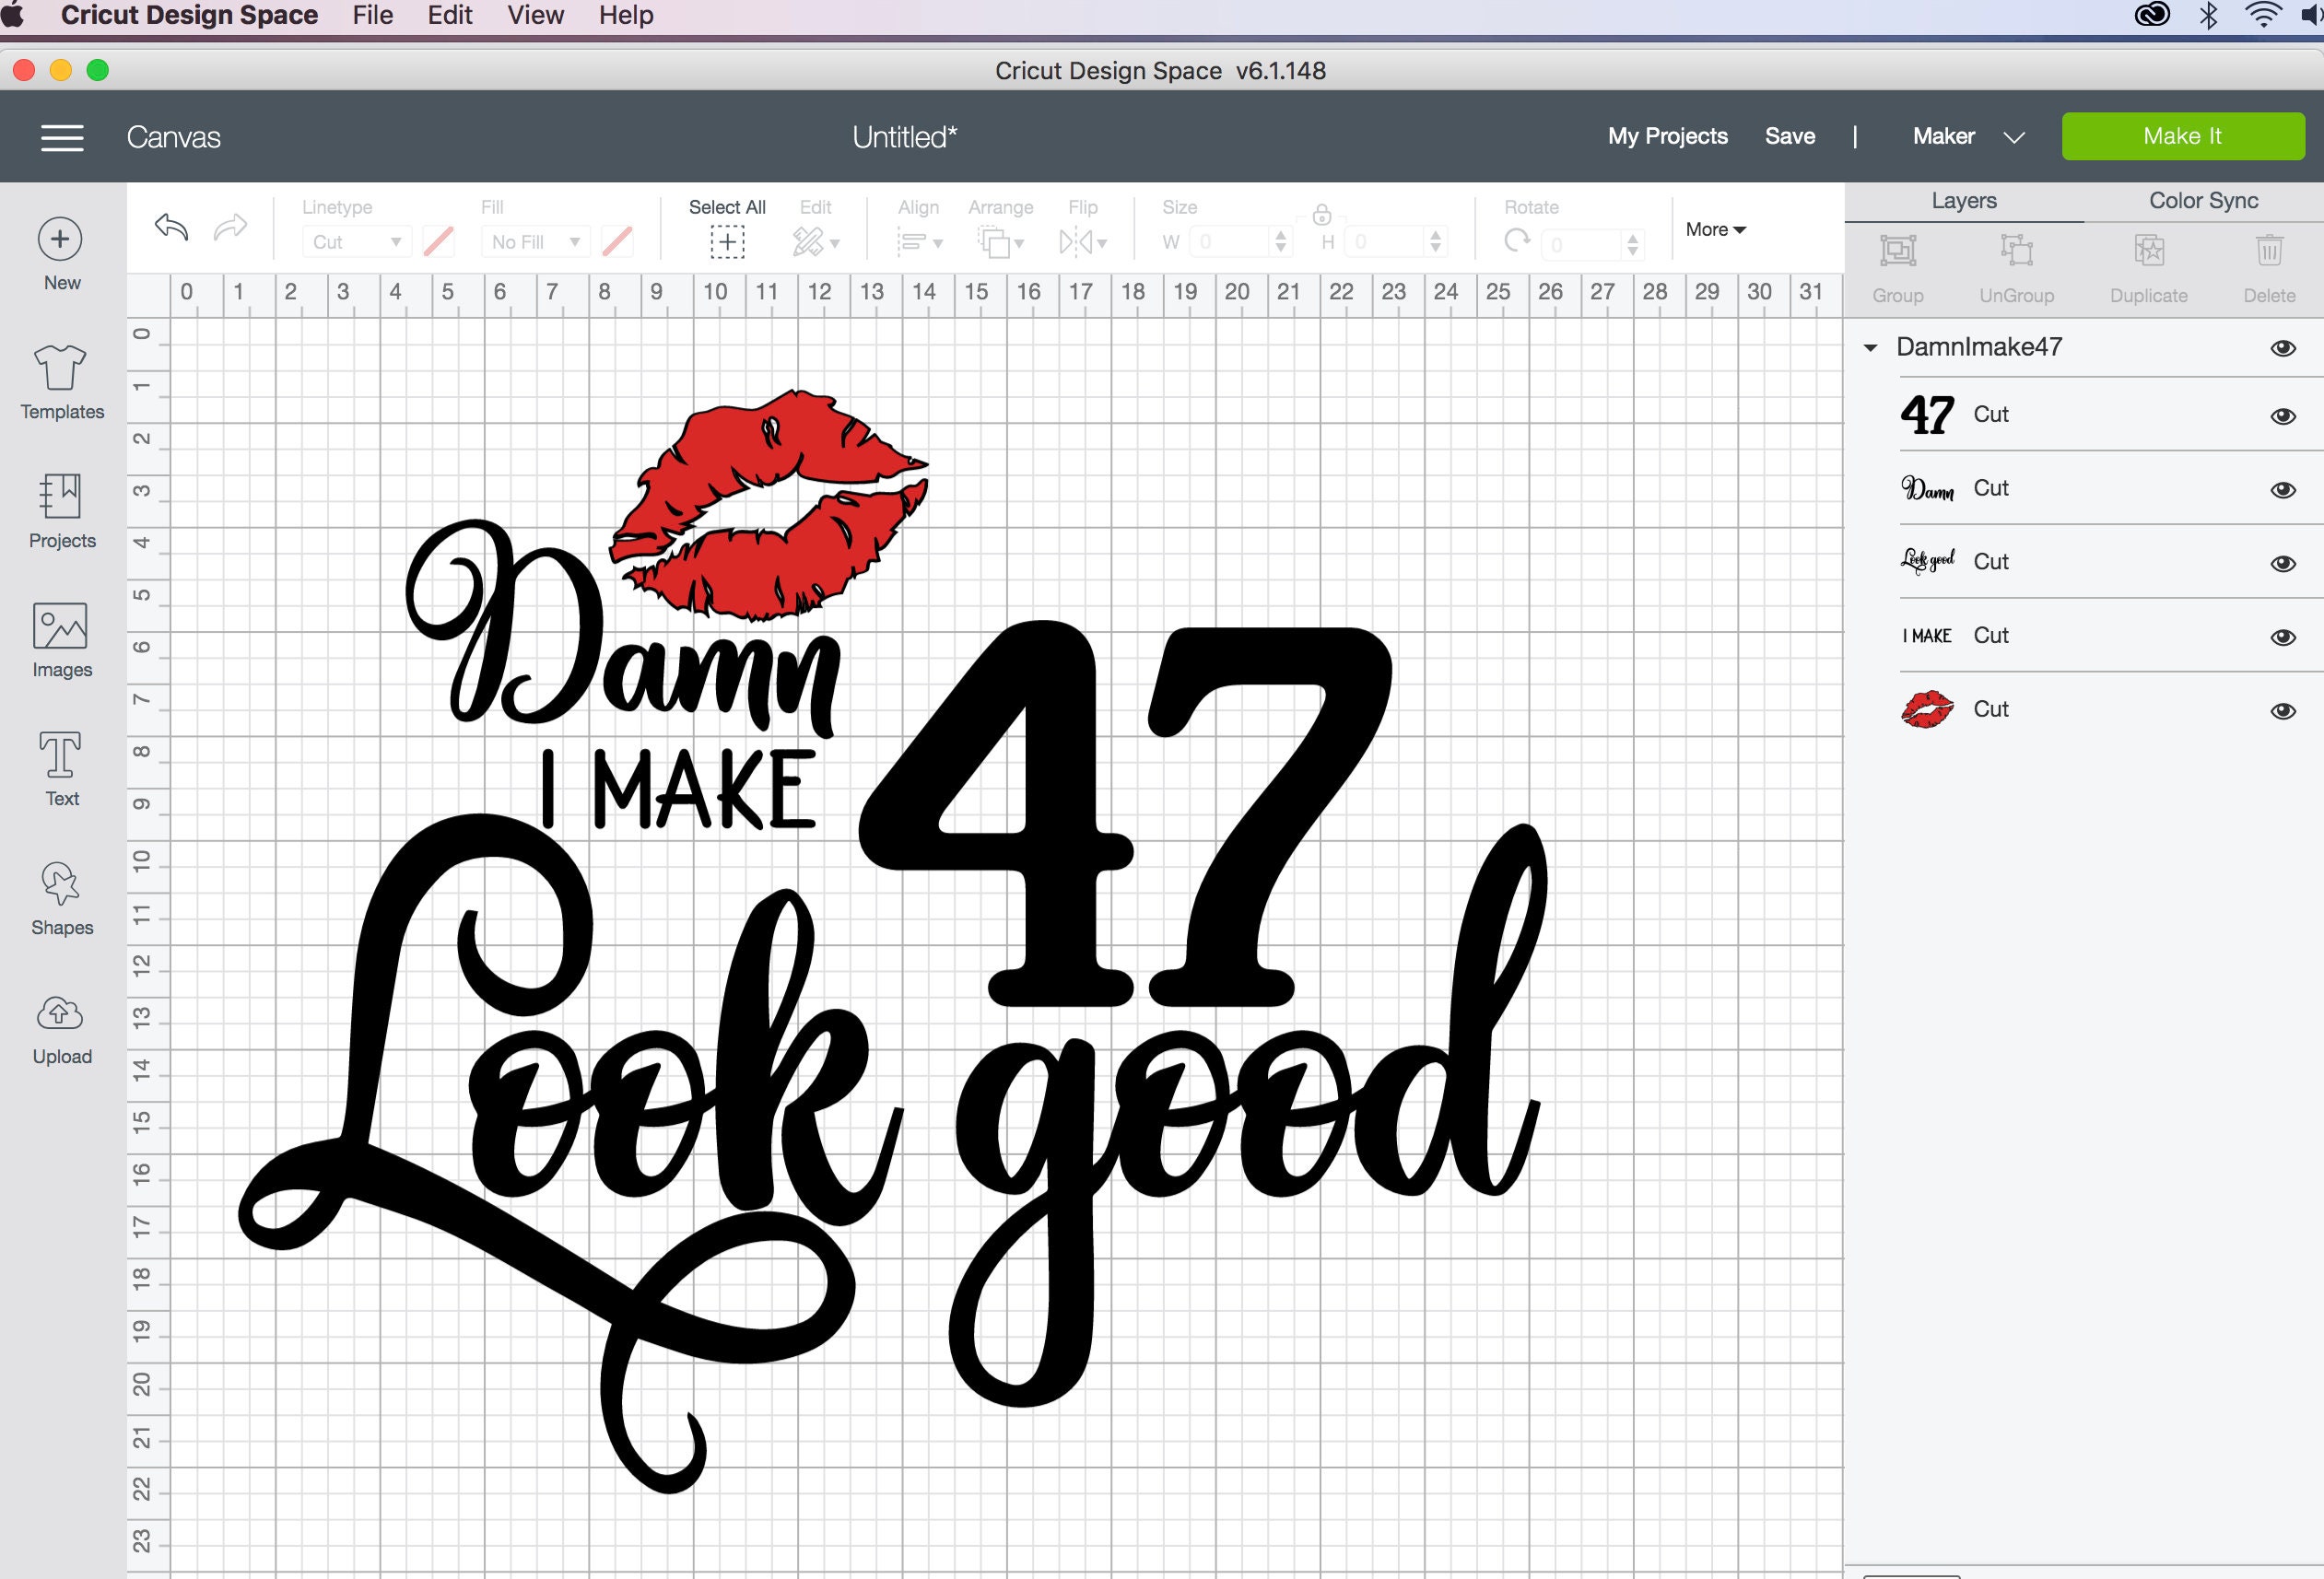The width and height of the screenshot is (2324, 1579).
Task: Duplicate the selected layer
Action: (2147, 265)
